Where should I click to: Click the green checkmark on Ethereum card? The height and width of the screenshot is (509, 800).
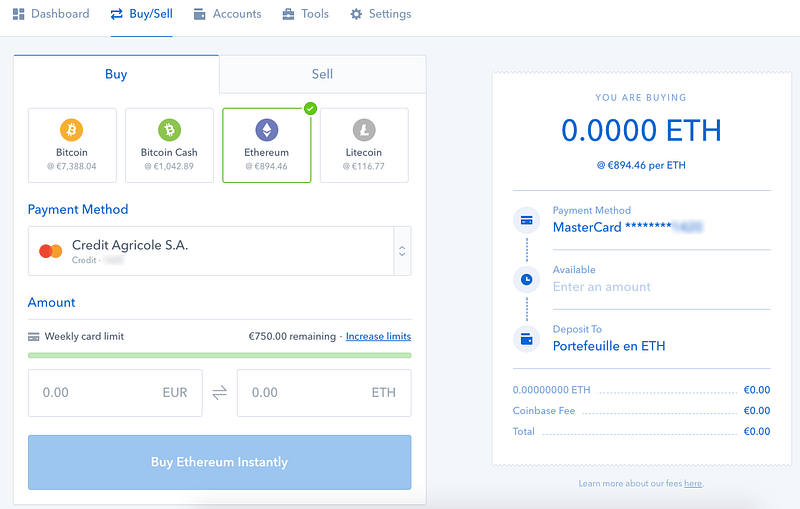pyautogui.click(x=310, y=108)
